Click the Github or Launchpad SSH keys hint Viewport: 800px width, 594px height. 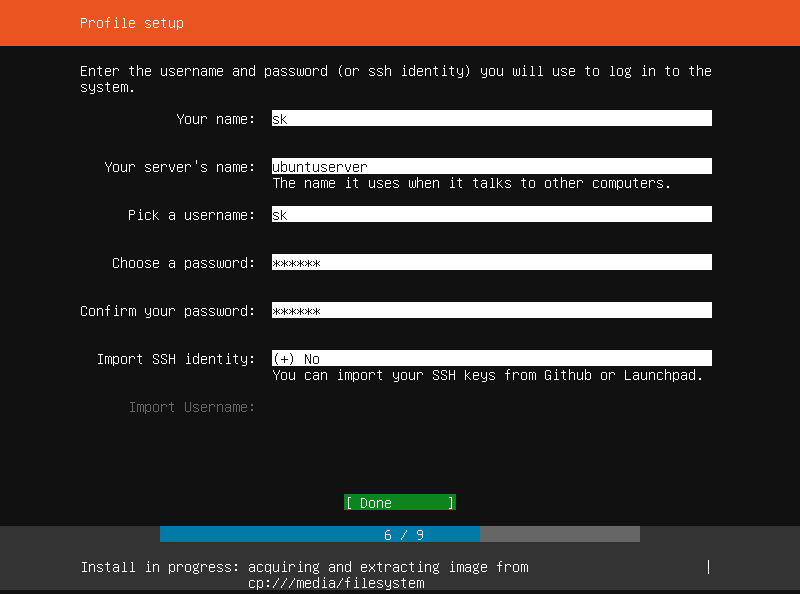coord(487,375)
